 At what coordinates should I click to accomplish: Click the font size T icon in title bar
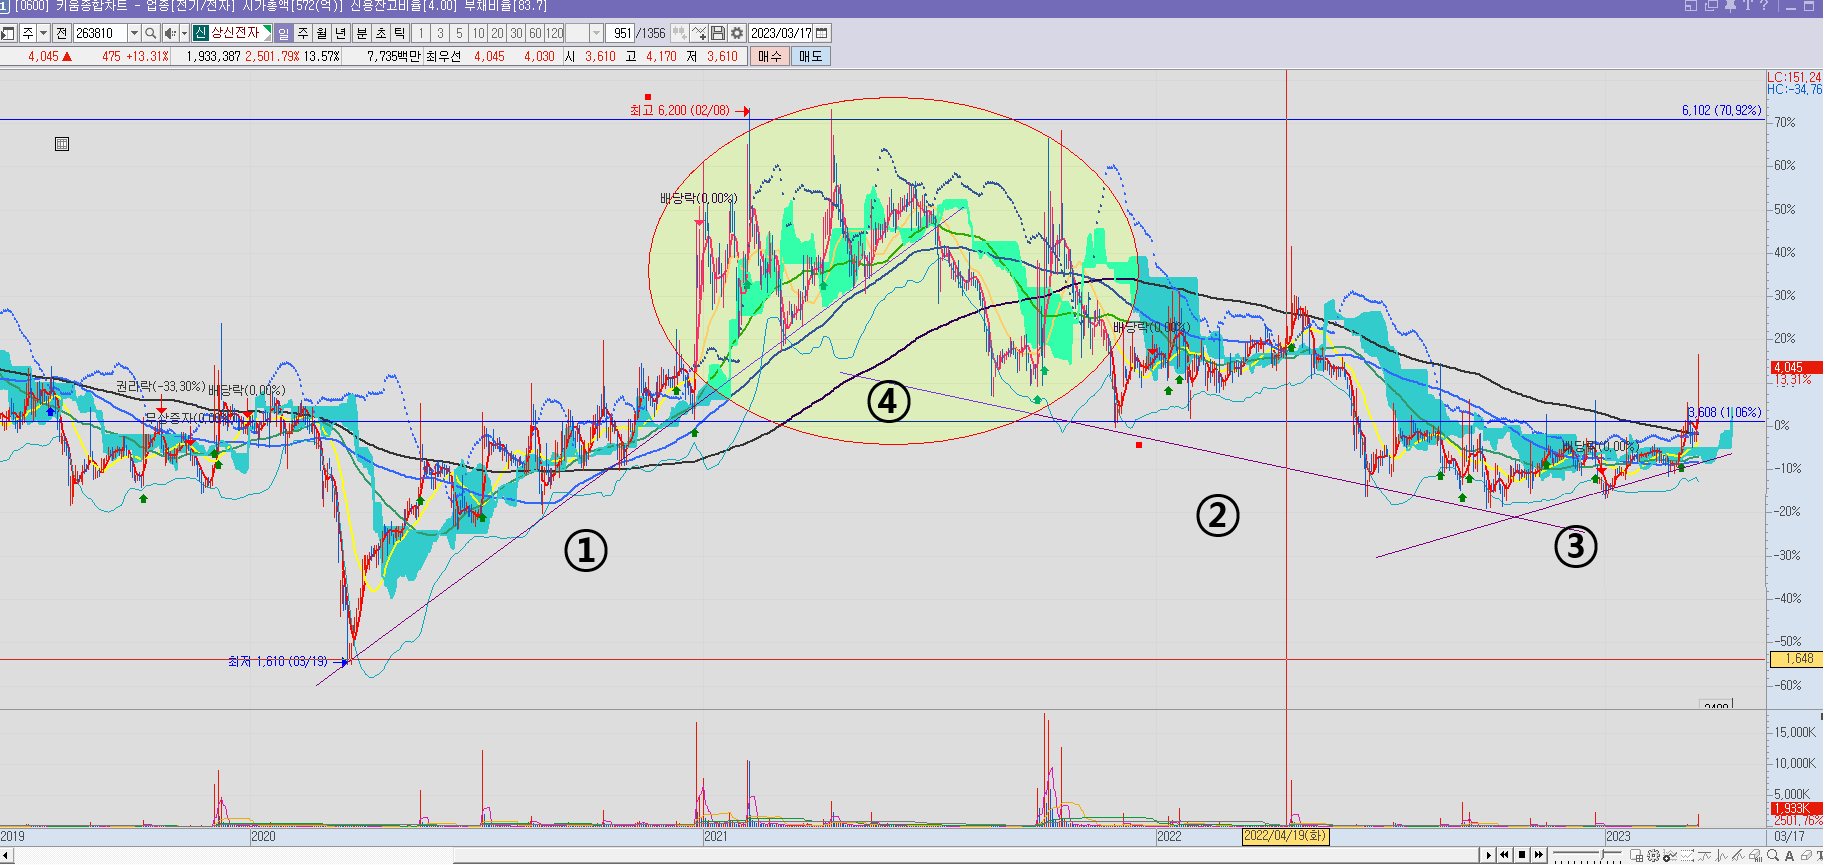tap(1748, 5)
